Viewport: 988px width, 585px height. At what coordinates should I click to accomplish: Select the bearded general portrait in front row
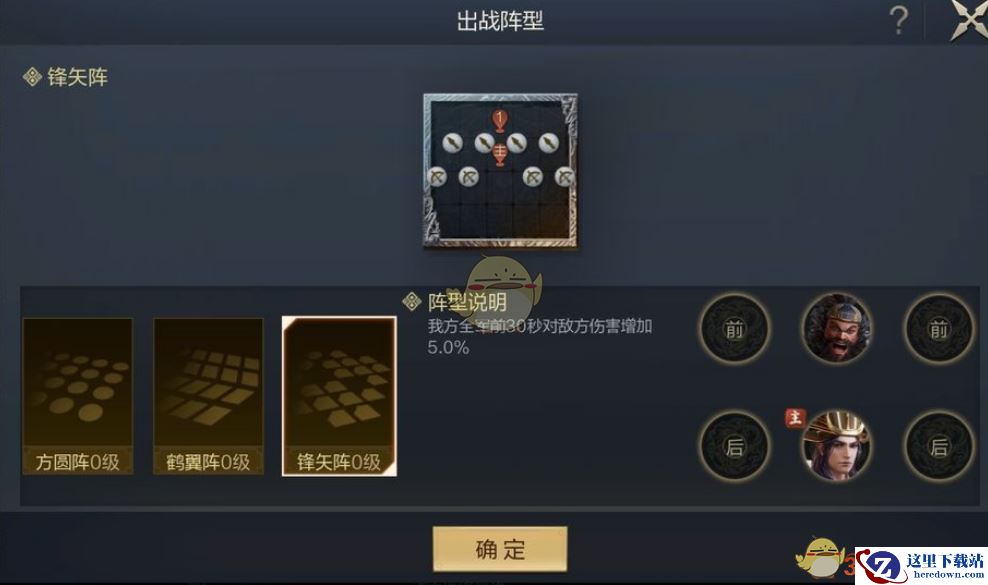(836, 328)
